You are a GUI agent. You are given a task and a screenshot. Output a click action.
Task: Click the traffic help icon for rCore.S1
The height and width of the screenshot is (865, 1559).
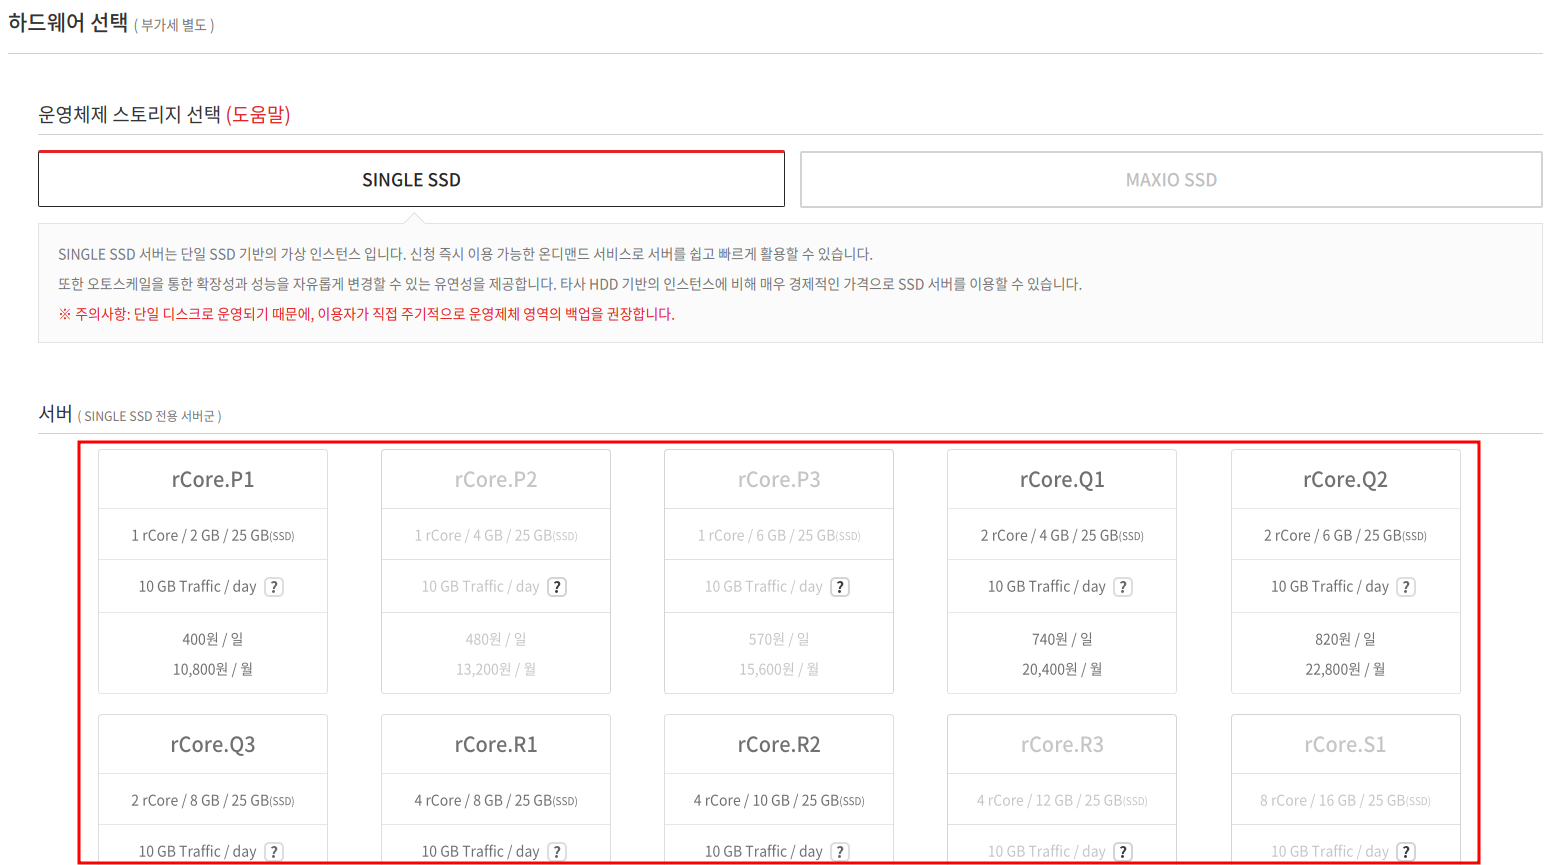(x=1406, y=852)
